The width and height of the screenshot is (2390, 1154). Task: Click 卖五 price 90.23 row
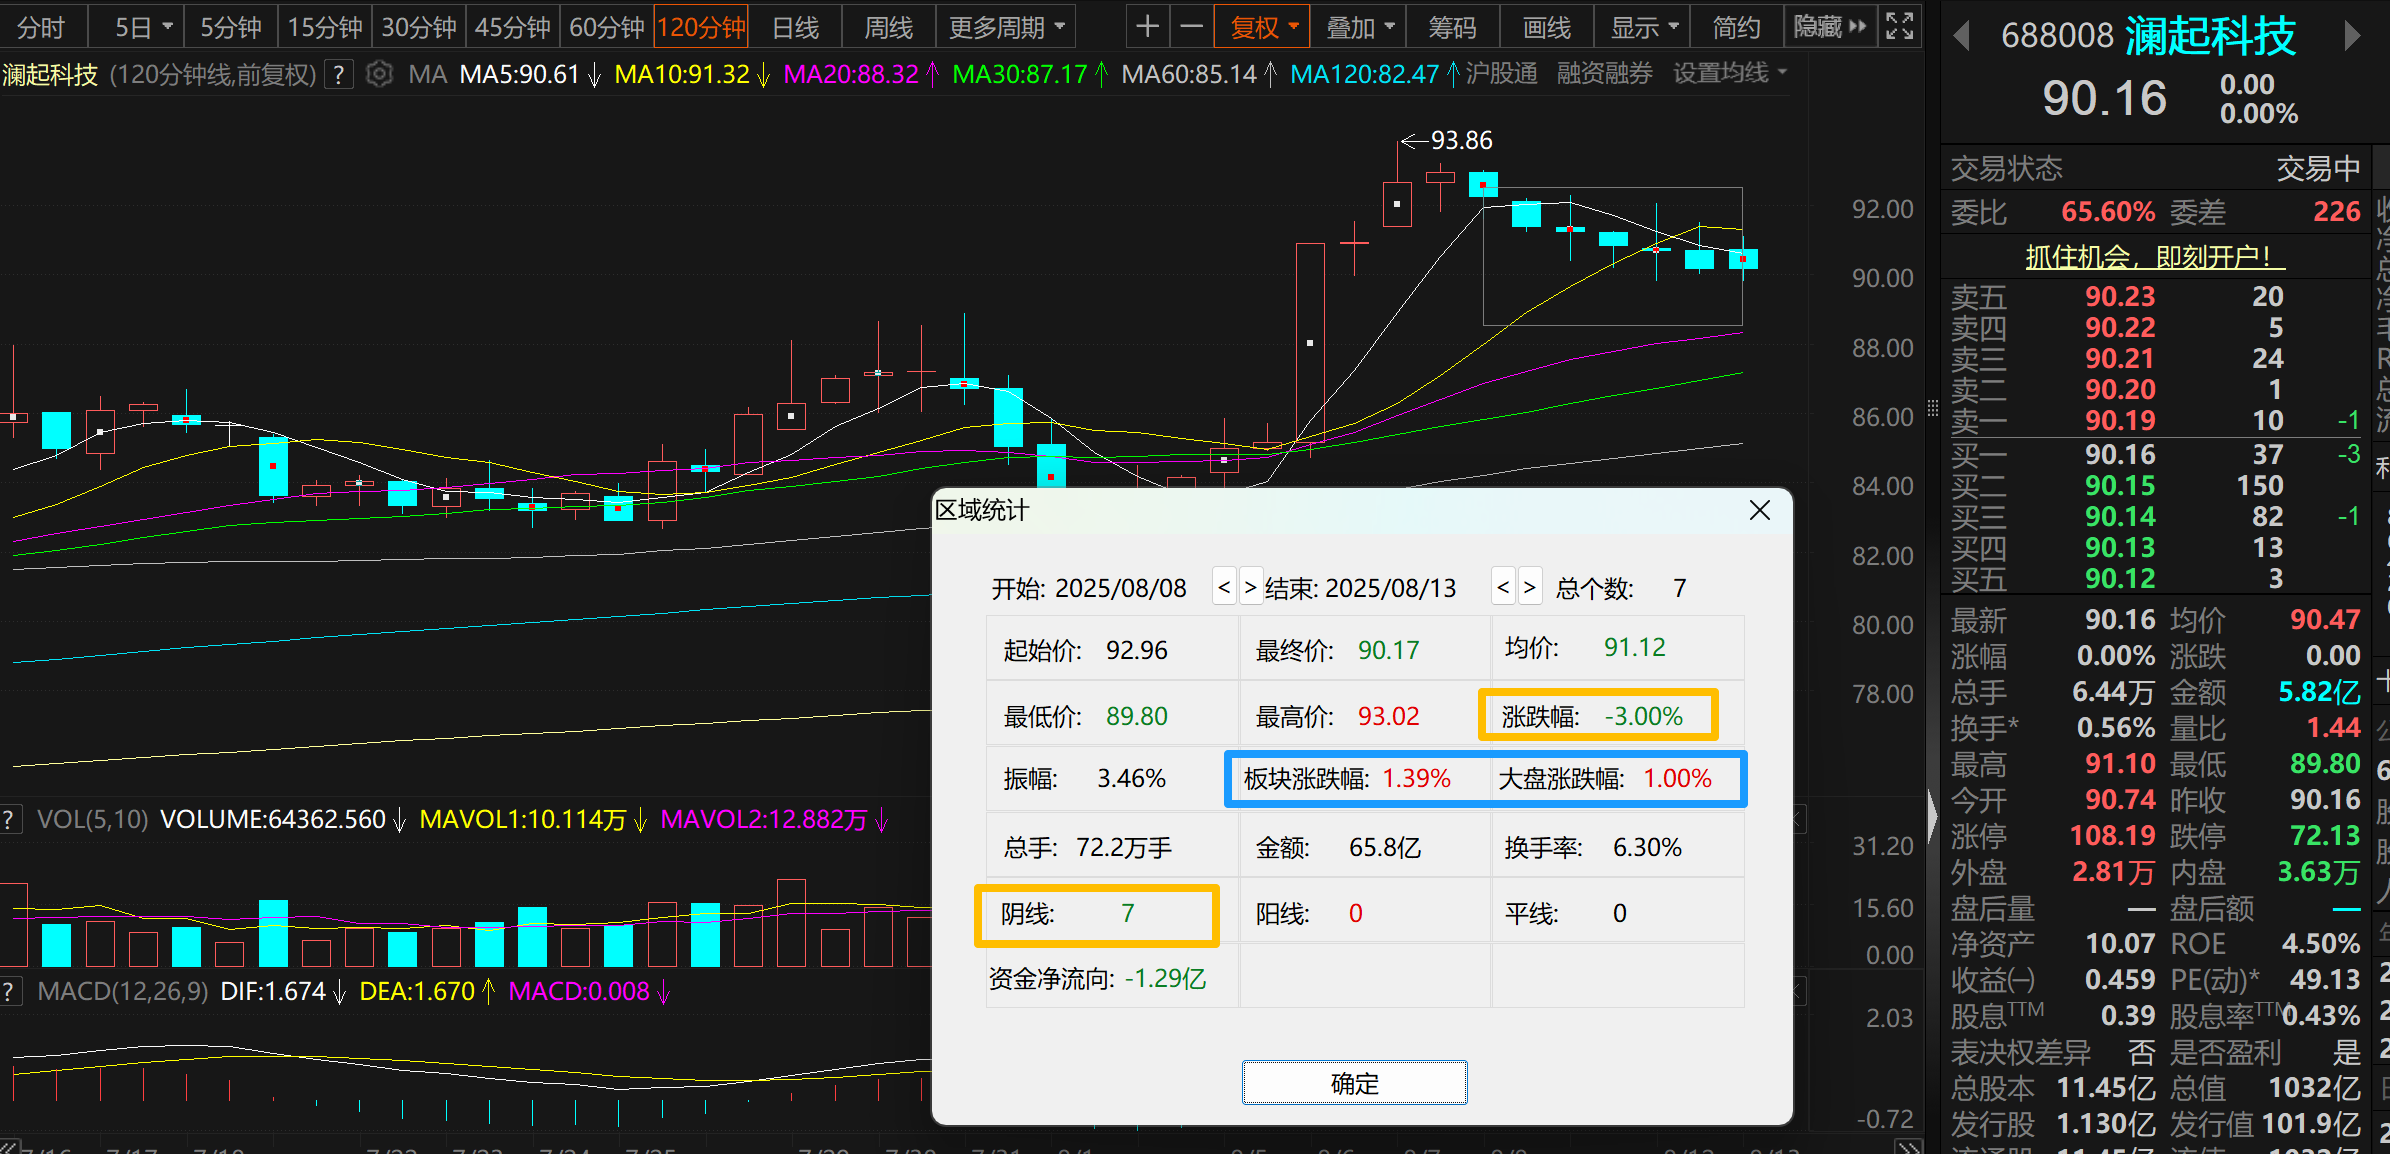coord(2155,296)
